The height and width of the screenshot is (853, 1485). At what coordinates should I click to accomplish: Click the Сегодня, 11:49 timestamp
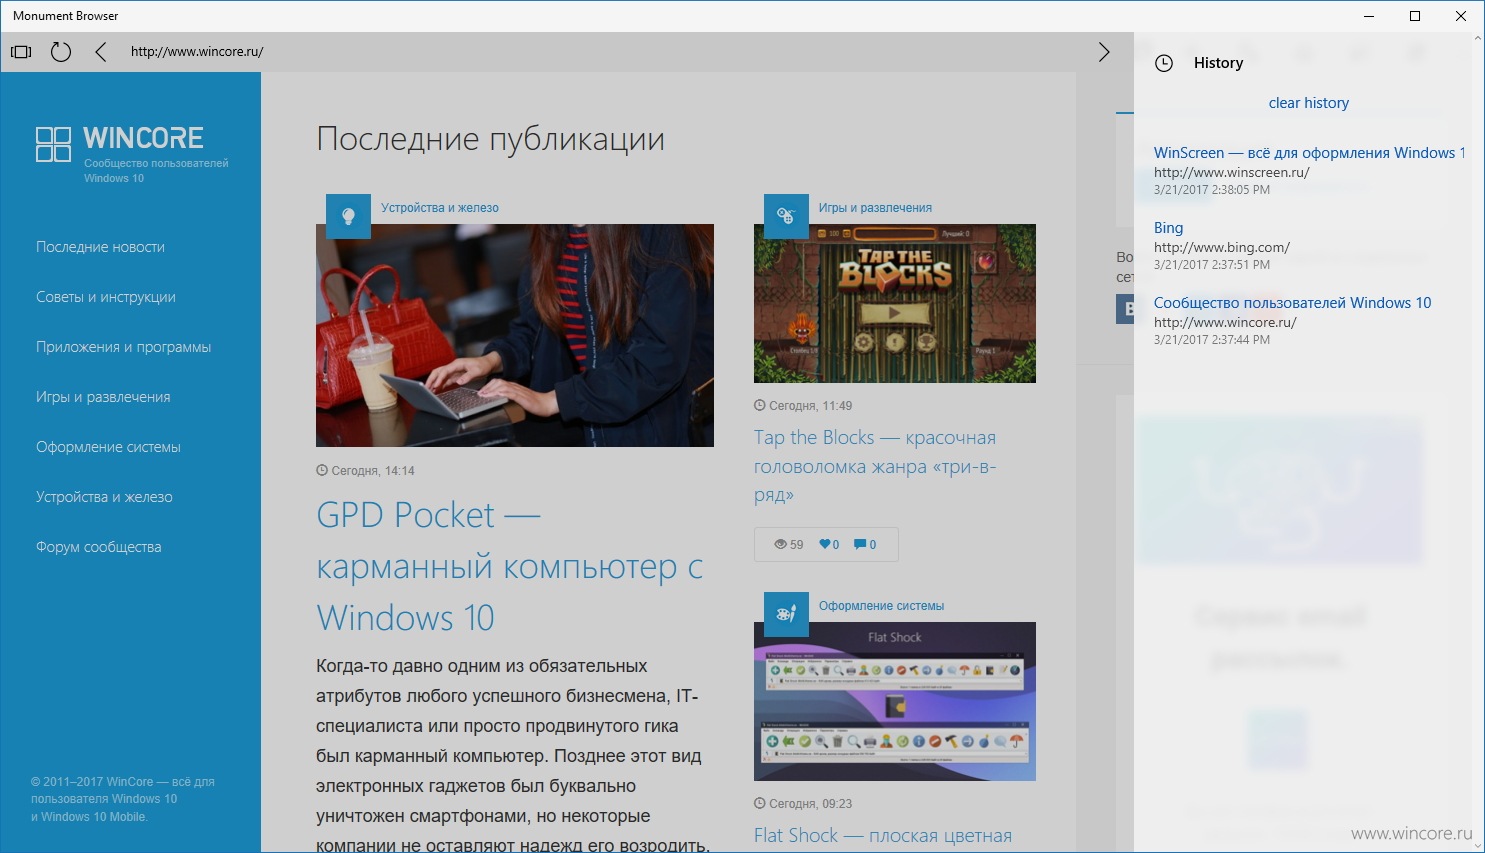tap(803, 406)
